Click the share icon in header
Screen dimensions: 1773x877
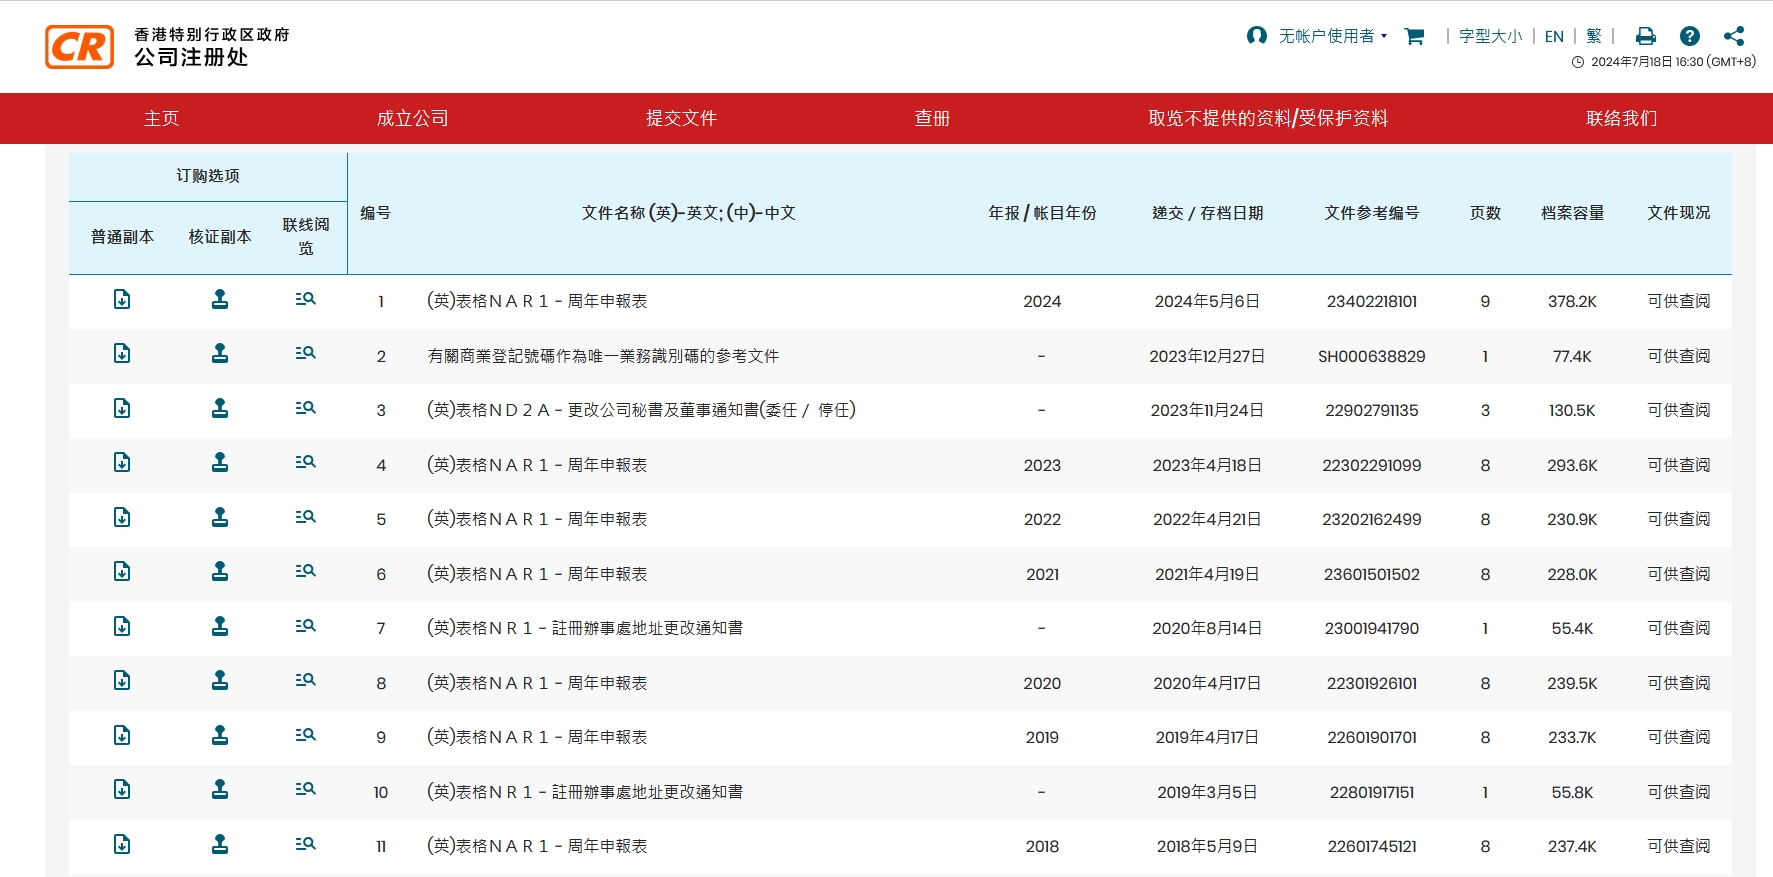(1734, 37)
